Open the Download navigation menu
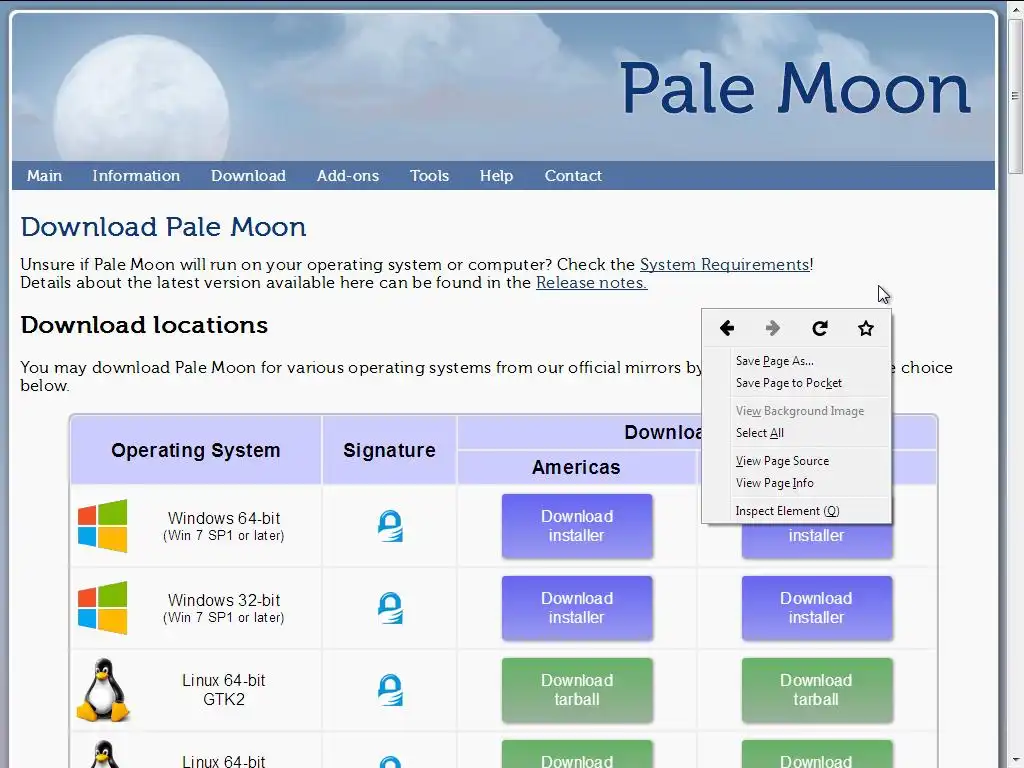 pyautogui.click(x=248, y=176)
